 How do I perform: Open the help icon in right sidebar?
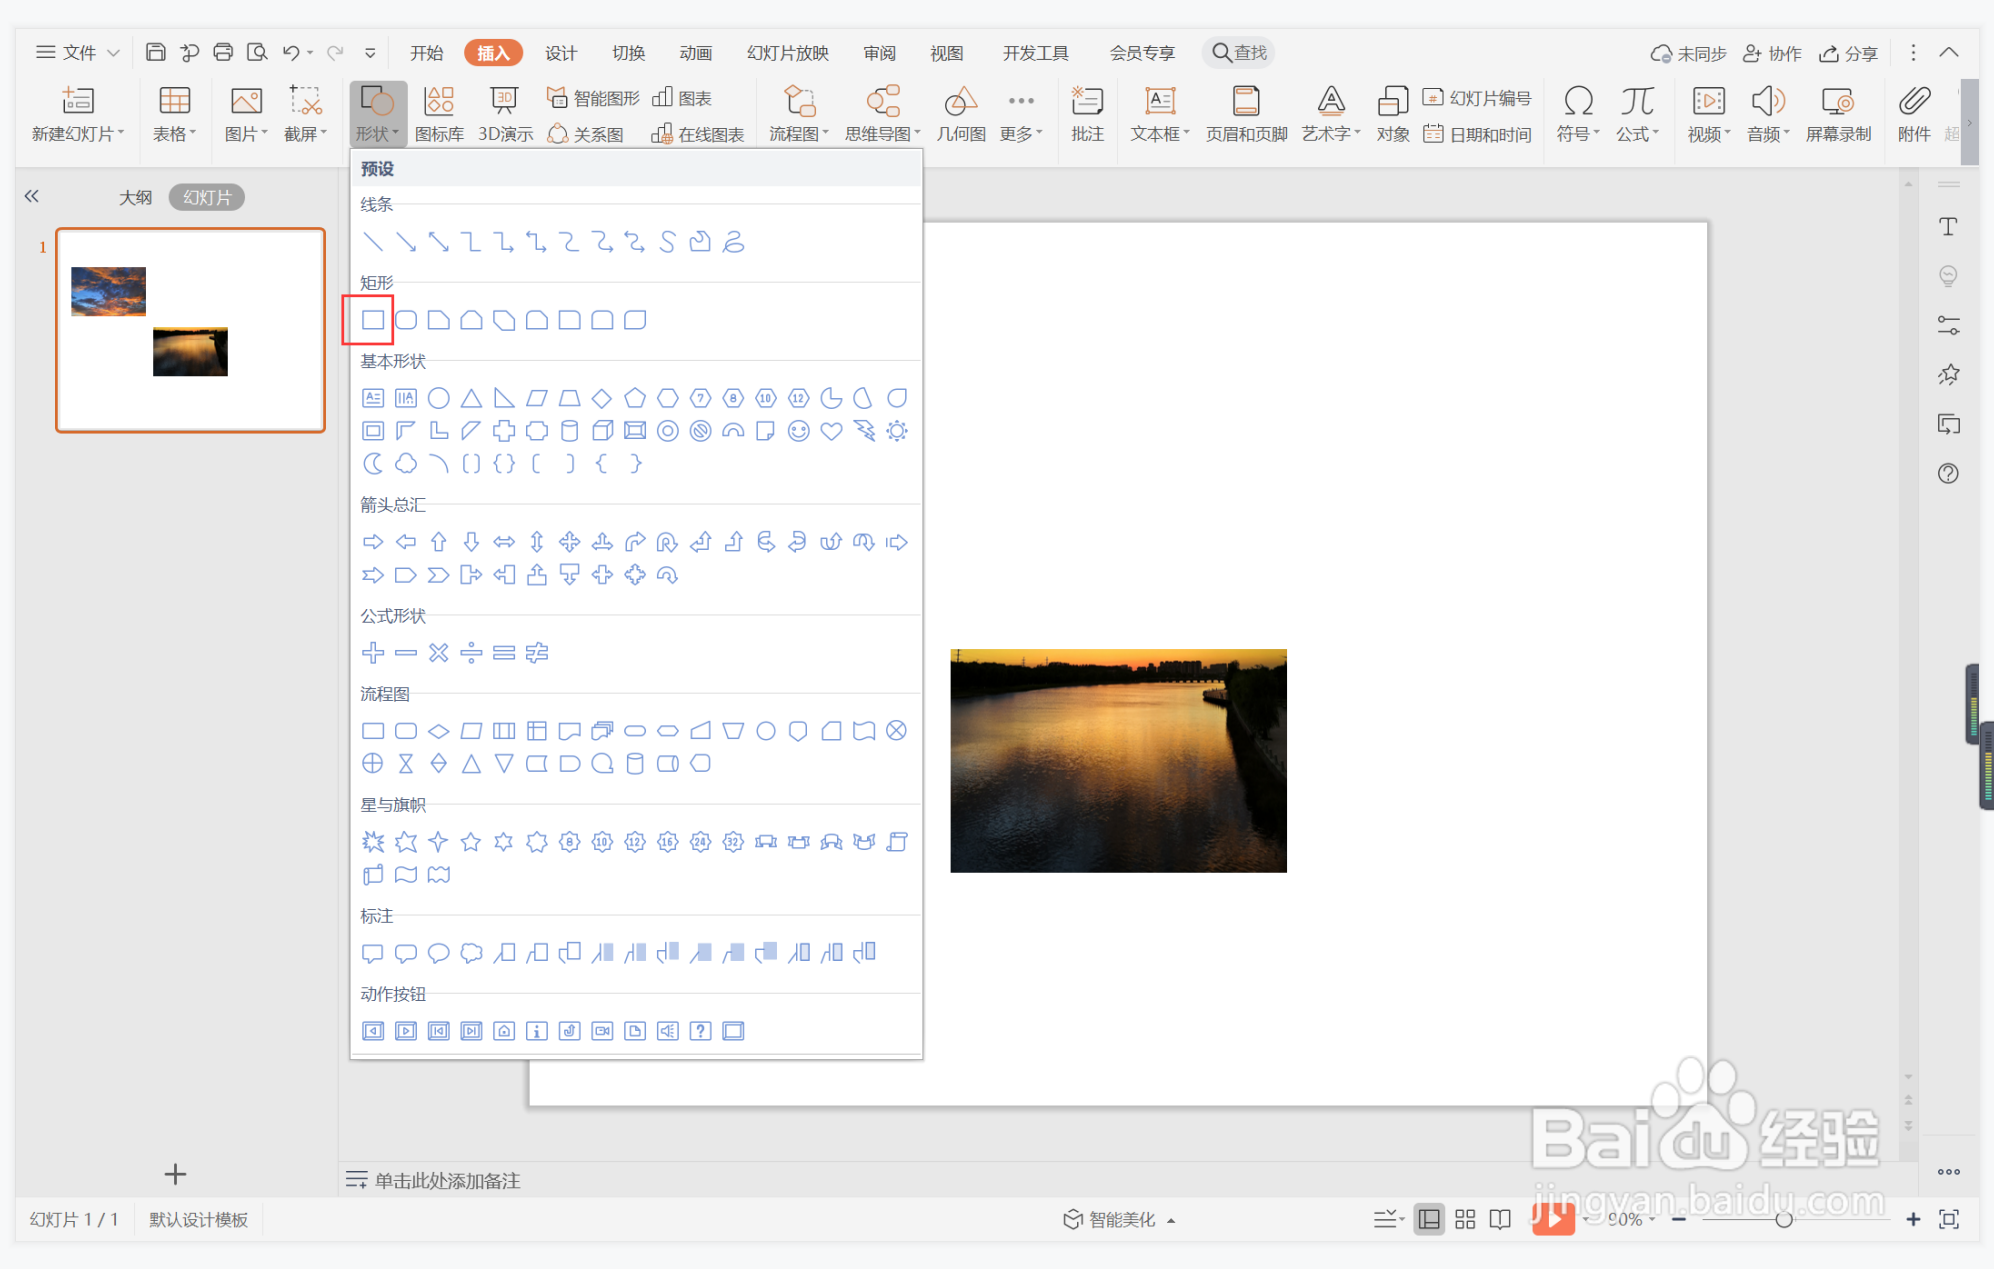pos(1948,473)
